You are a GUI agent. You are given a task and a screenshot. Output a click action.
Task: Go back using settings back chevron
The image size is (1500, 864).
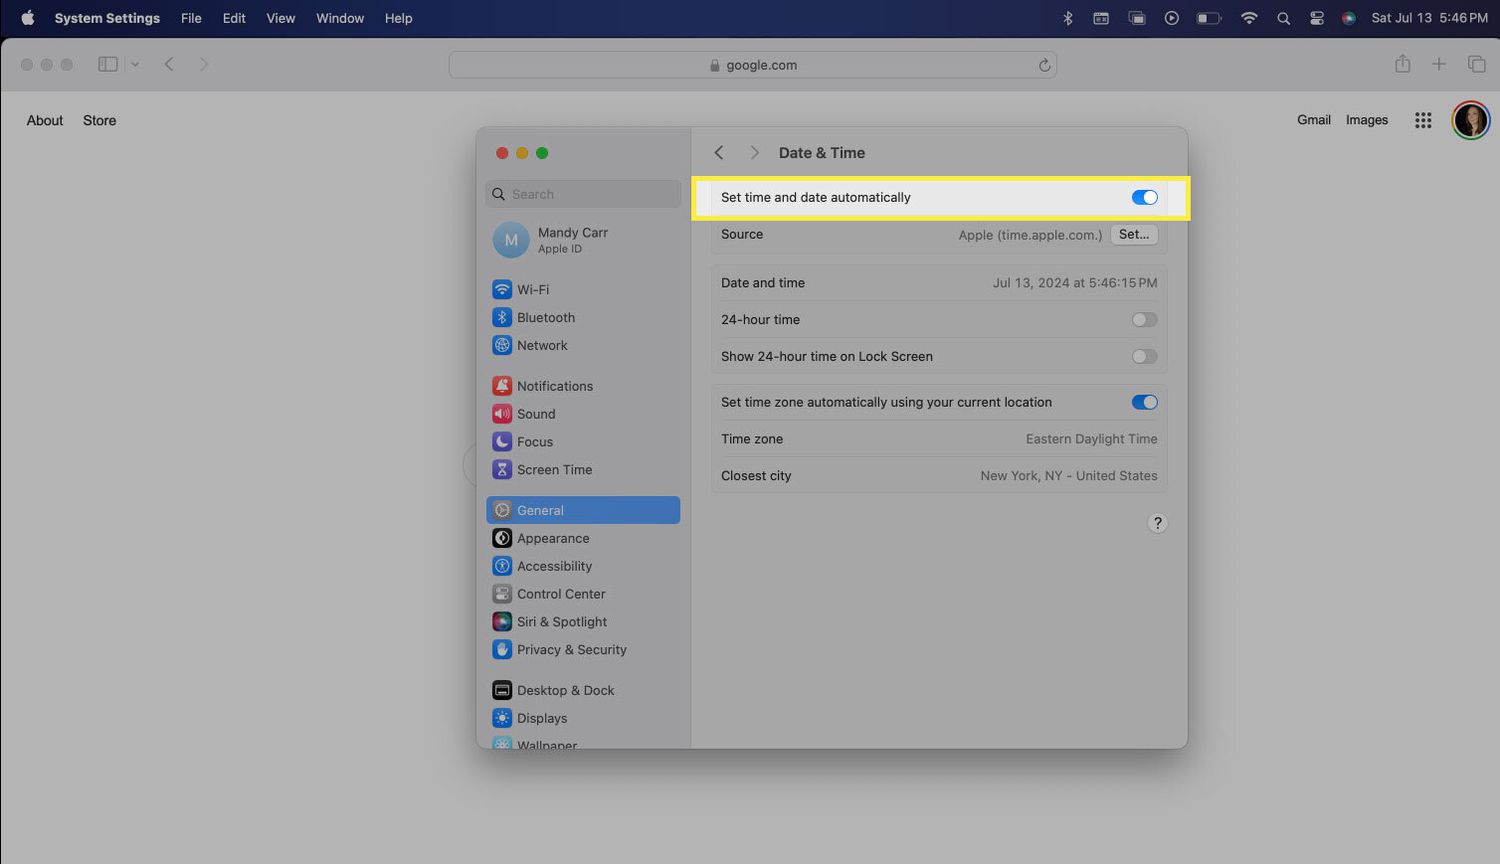click(x=719, y=153)
